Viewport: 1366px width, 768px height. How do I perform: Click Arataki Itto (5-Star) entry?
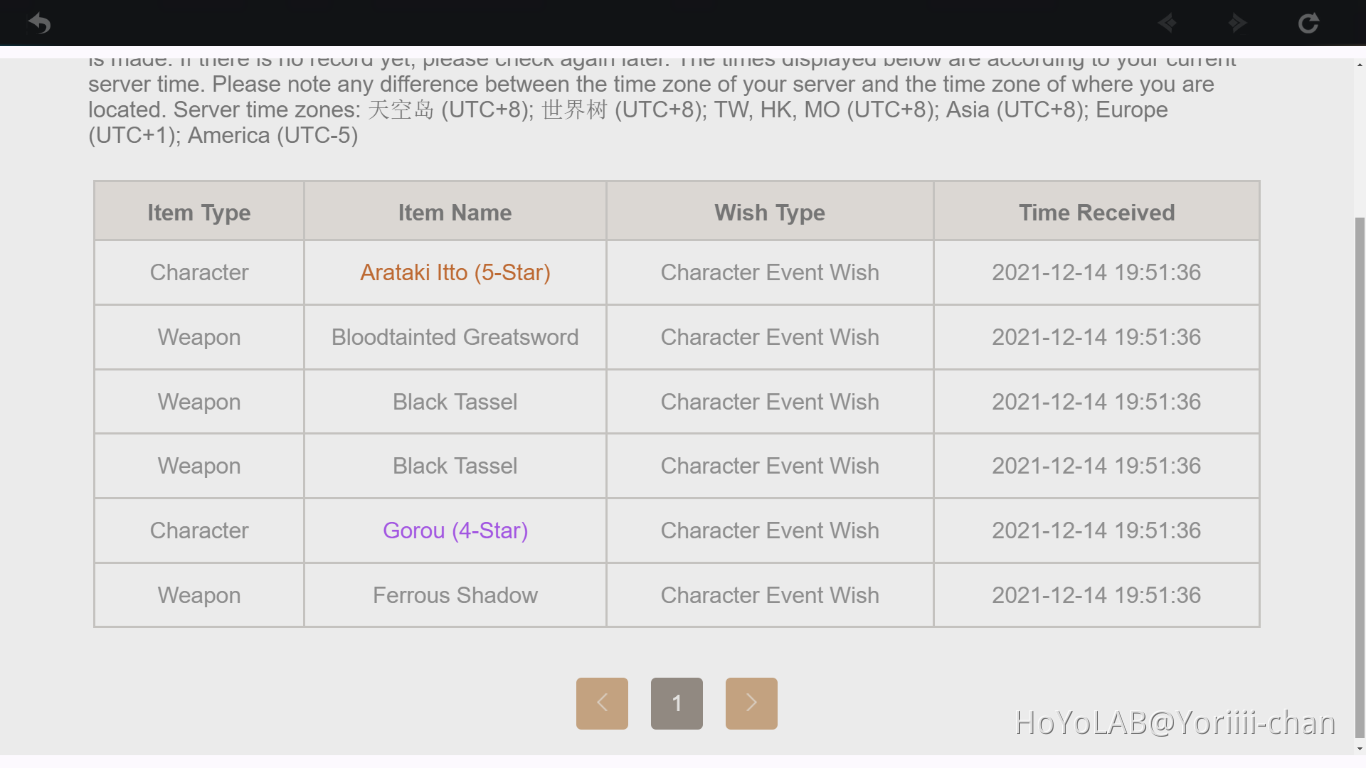click(x=455, y=272)
